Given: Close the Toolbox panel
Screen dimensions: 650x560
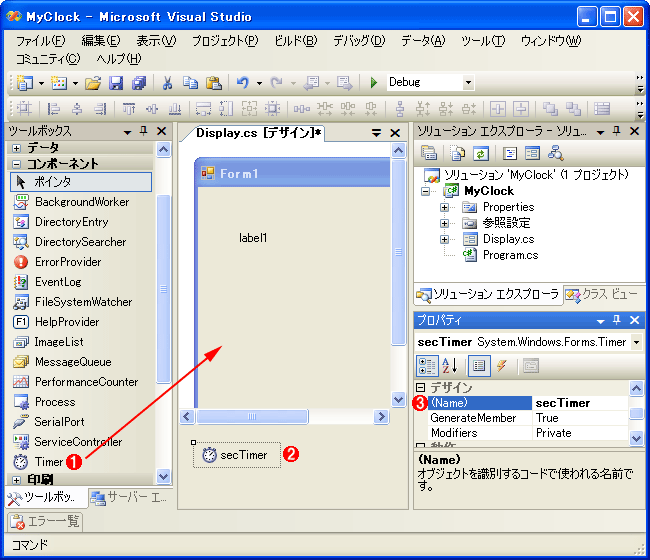Looking at the screenshot, I should pyautogui.click(x=162, y=131).
